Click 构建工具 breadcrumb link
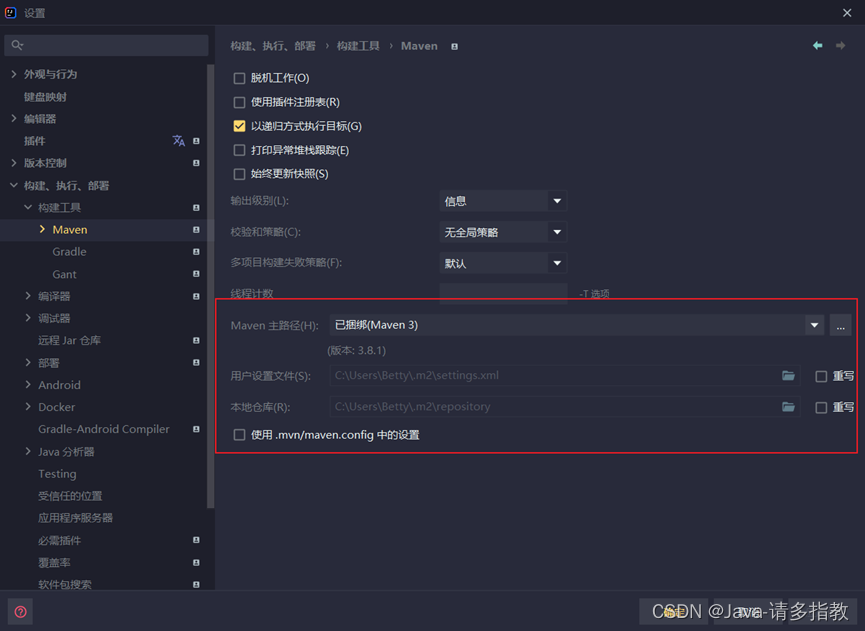Viewport: 865px width, 631px height. coord(358,46)
